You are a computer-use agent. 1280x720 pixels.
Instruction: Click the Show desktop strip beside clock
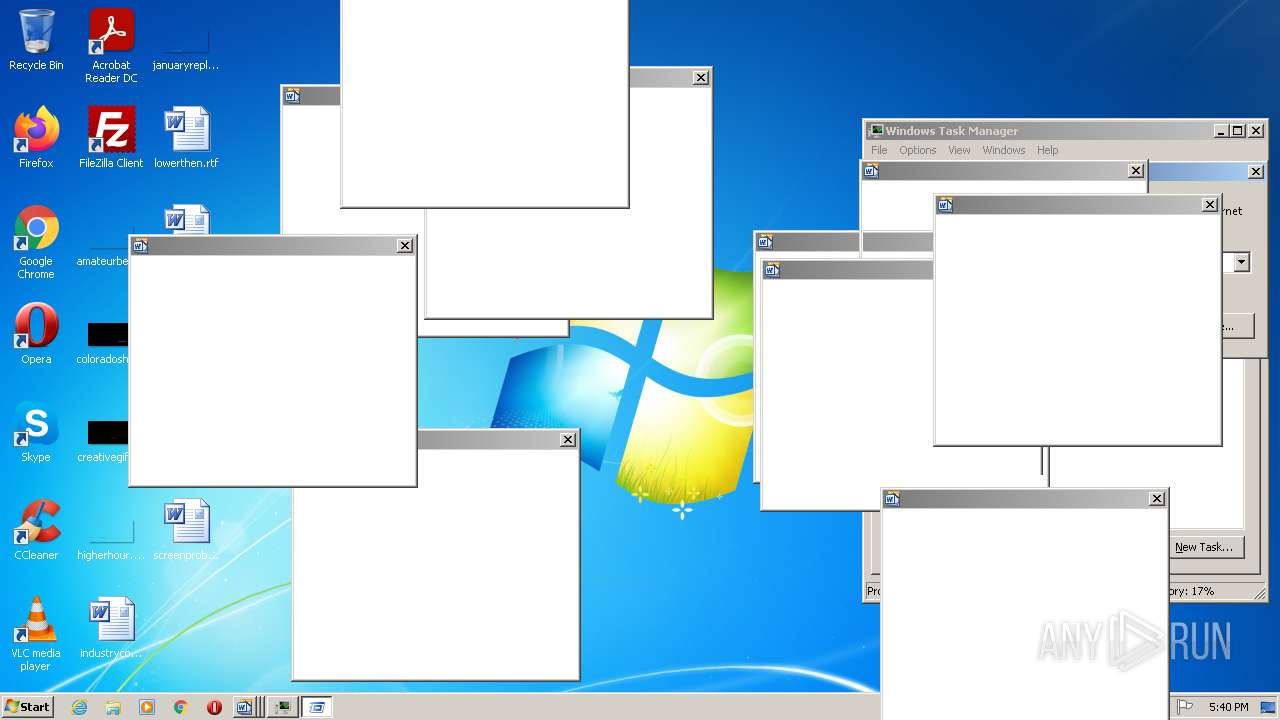click(1268, 707)
